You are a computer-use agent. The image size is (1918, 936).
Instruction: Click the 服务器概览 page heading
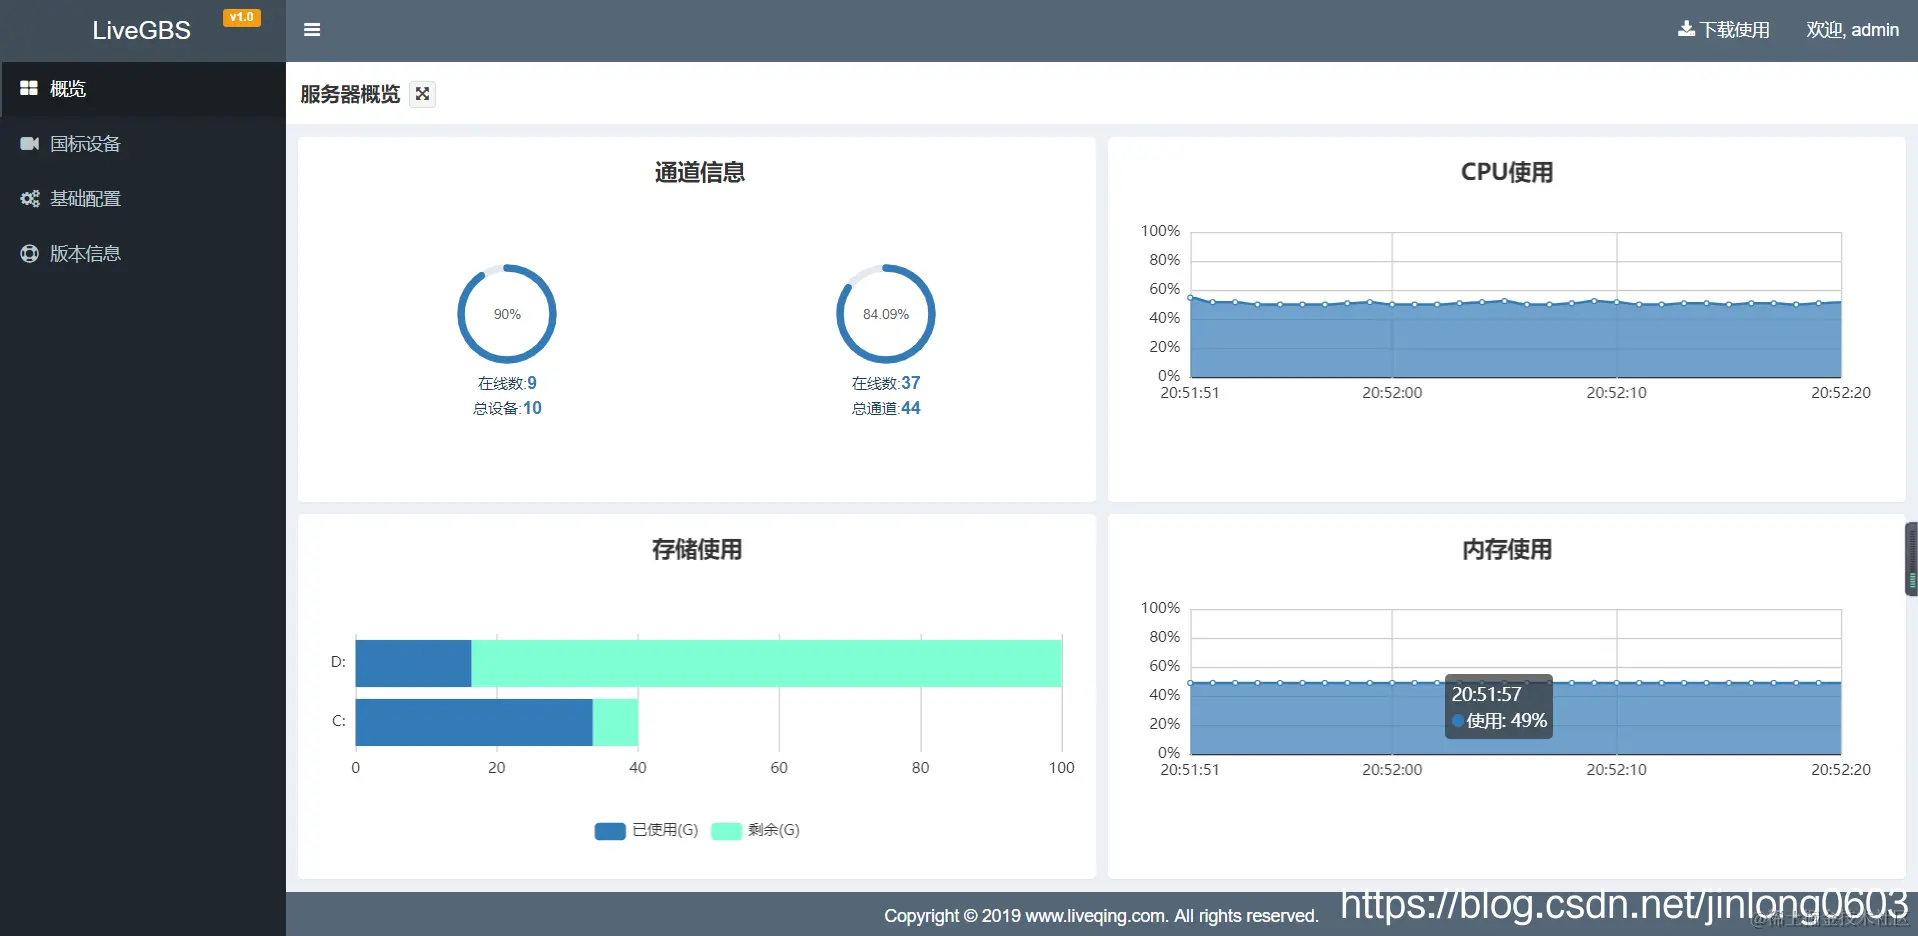click(350, 94)
